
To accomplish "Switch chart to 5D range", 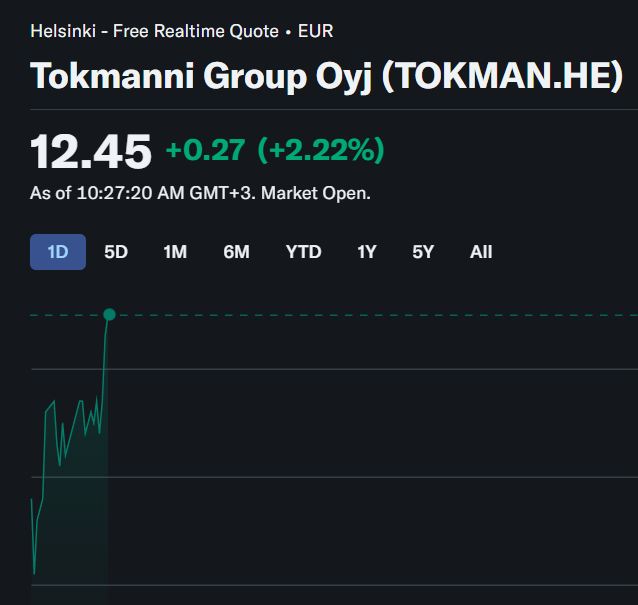I will coord(116,252).
